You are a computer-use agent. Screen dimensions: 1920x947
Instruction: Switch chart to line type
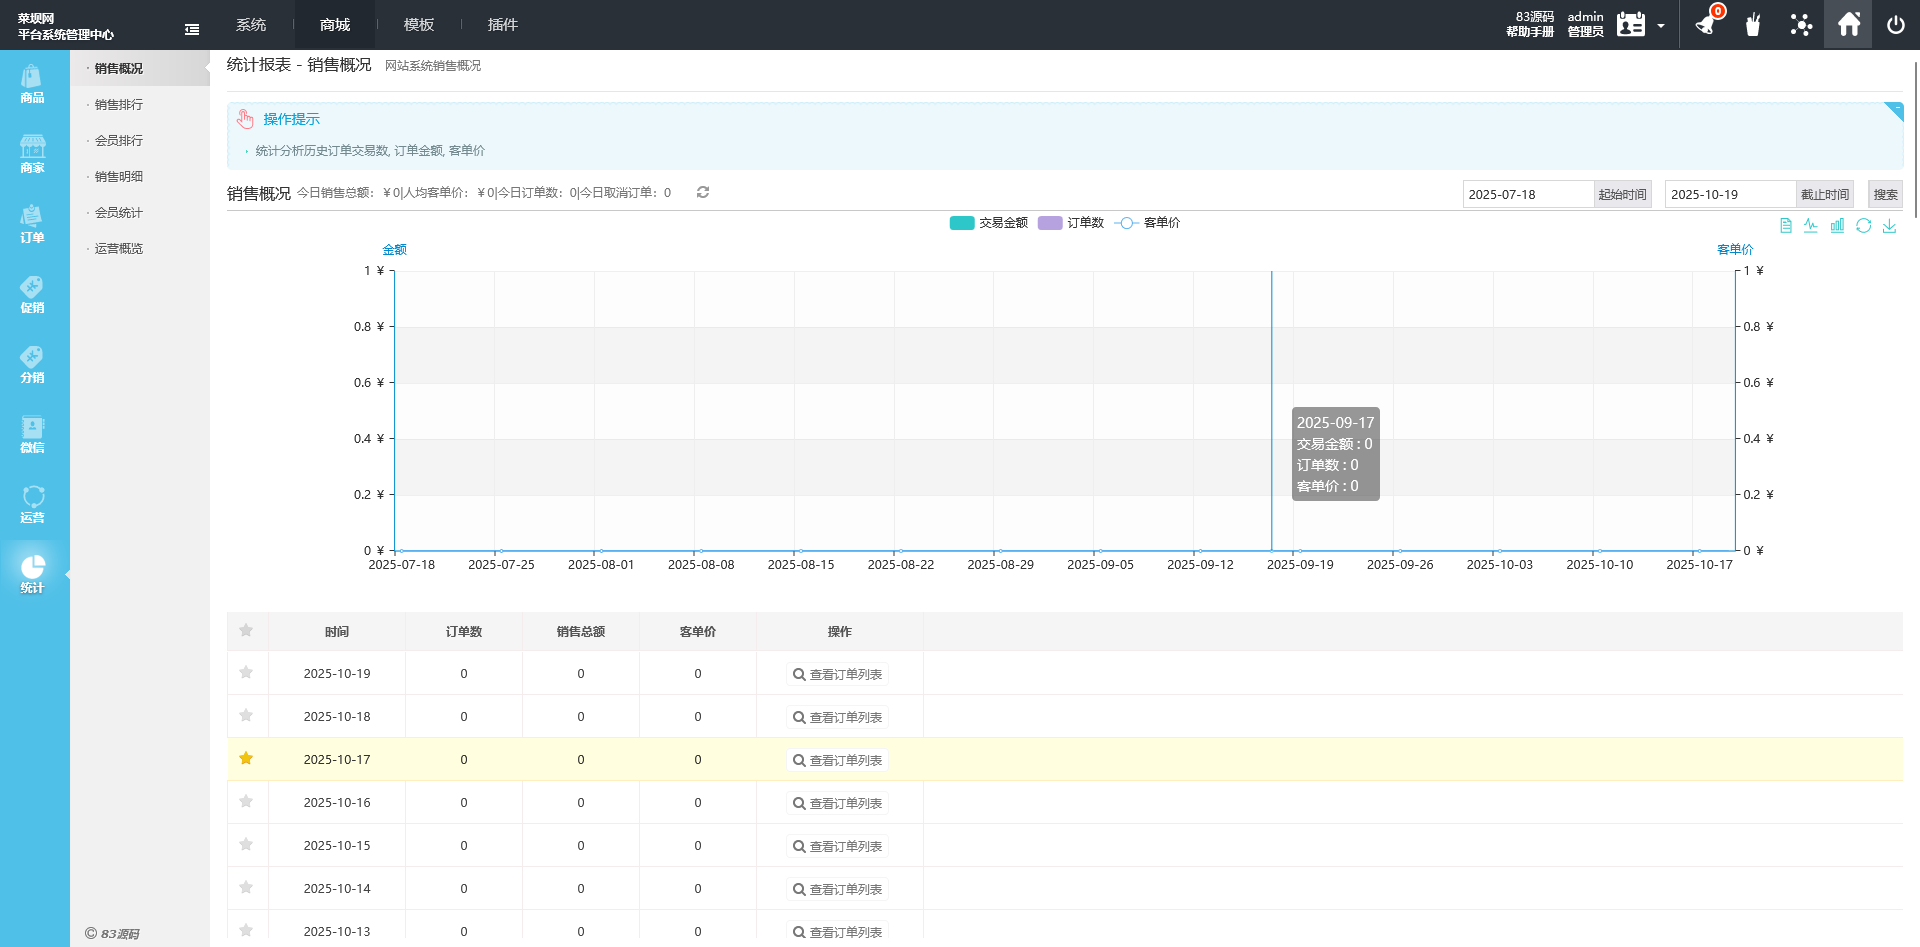tap(1811, 226)
